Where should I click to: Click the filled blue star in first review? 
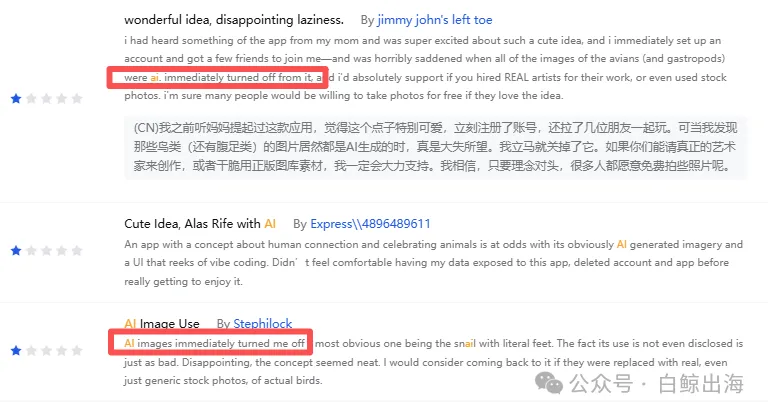pyautogui.click(x=16, y=99)
